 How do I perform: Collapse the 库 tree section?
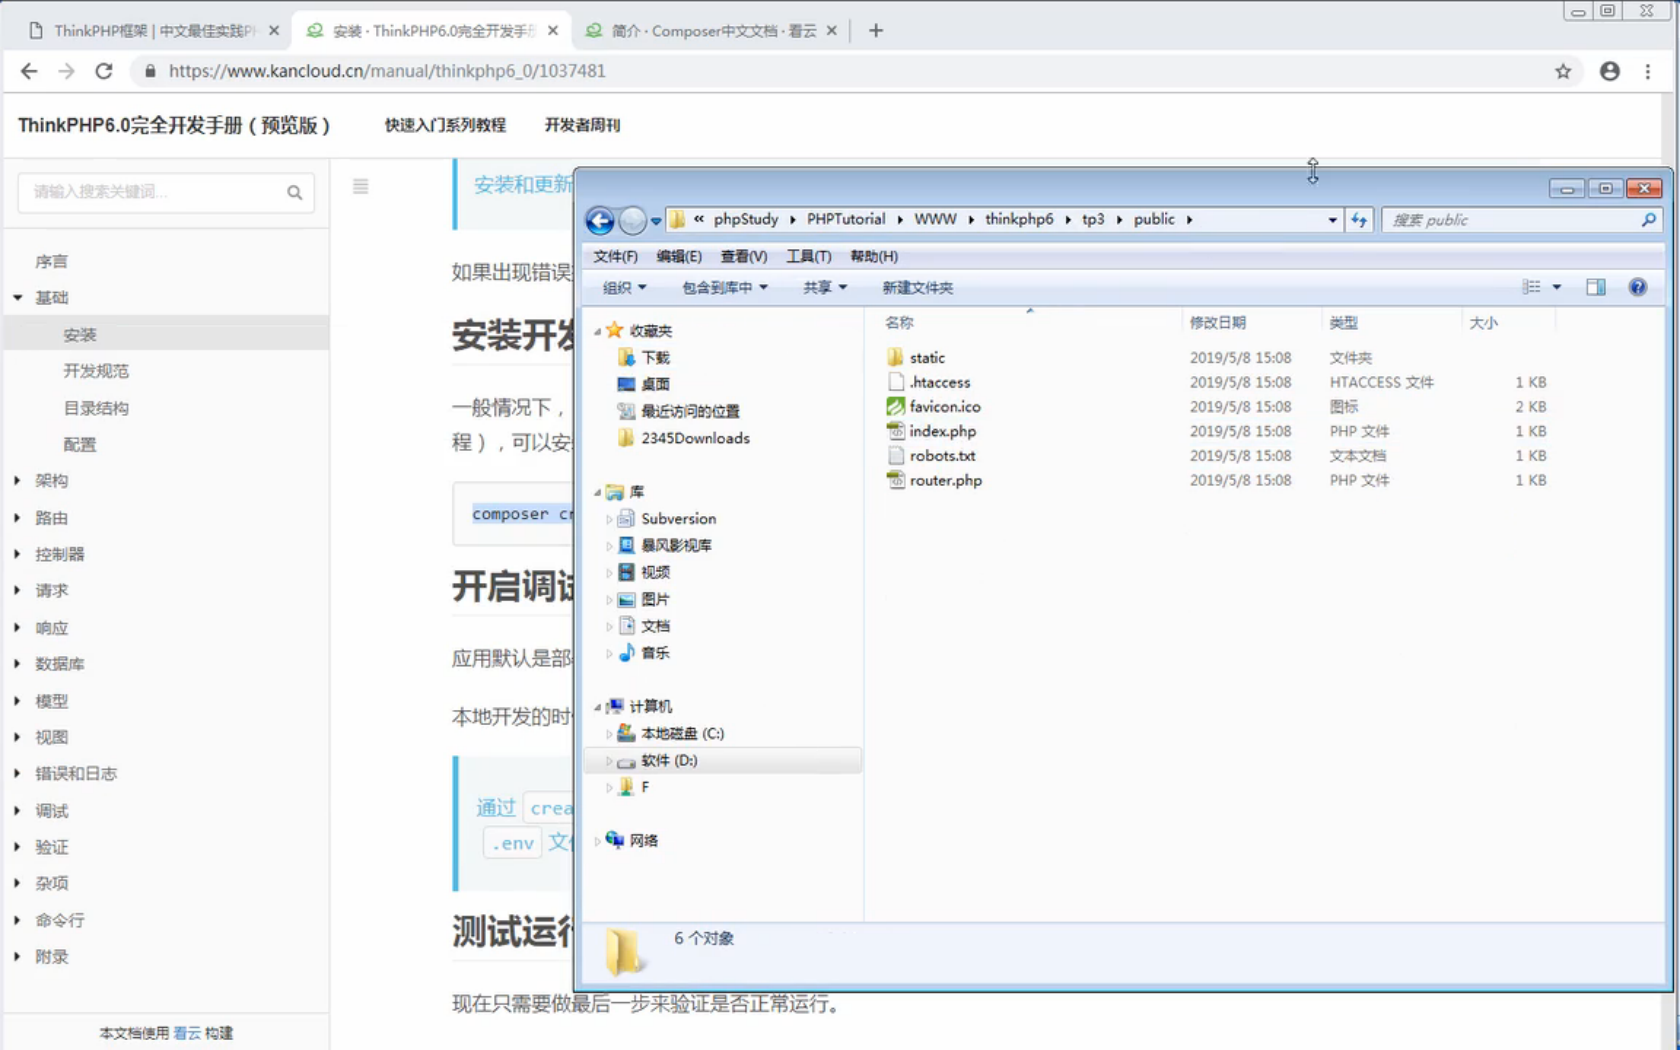coord(598,492)
